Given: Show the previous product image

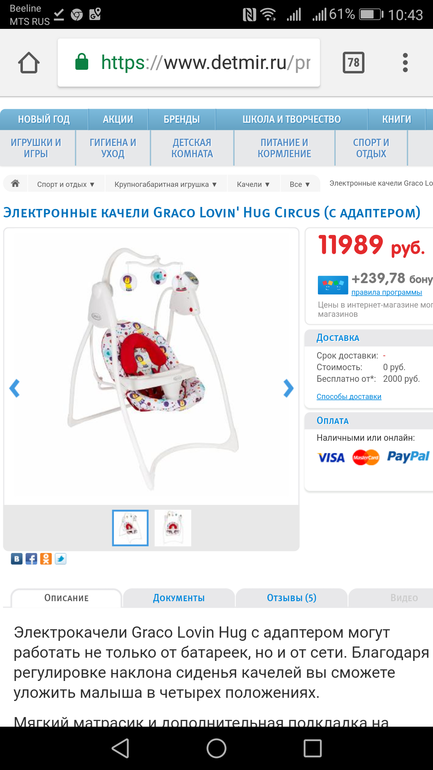Looking at the screenshot, I should coord(15,388).
